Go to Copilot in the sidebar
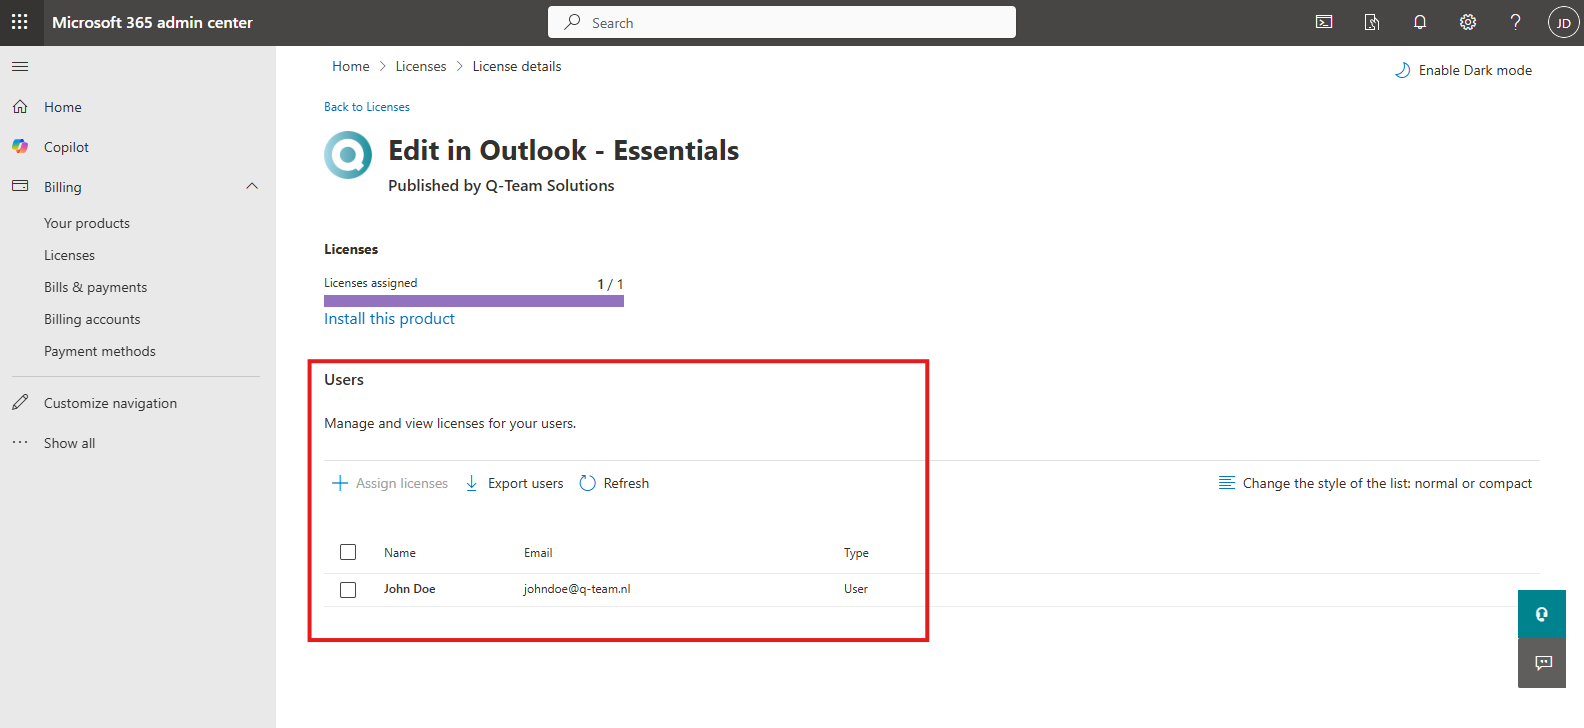Screen dimensions: 1584x728 pos(66,147)
